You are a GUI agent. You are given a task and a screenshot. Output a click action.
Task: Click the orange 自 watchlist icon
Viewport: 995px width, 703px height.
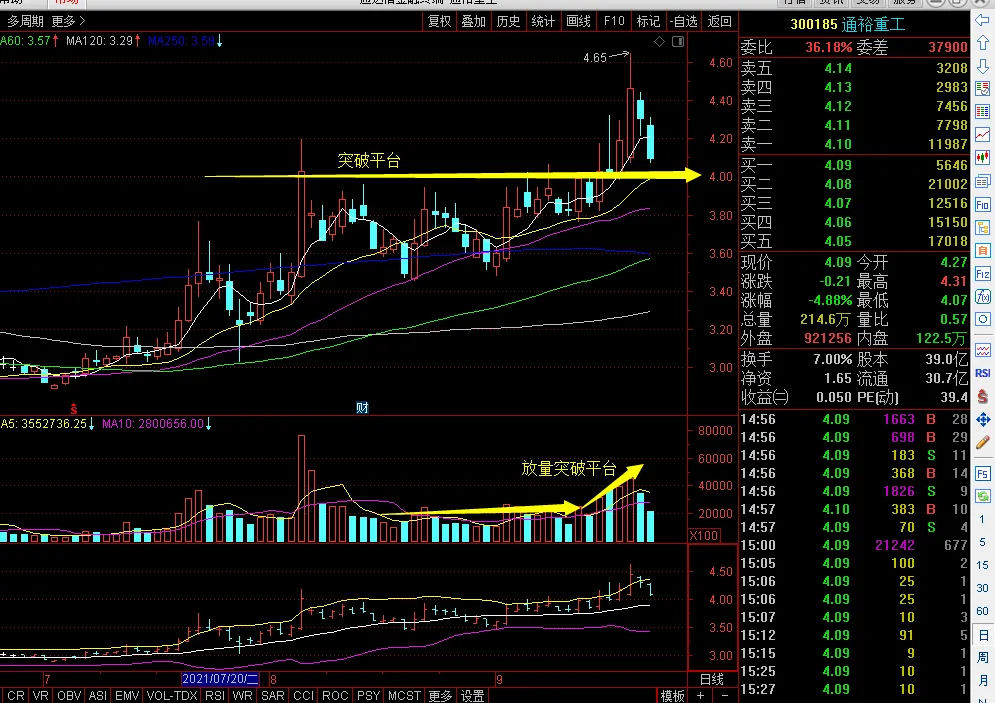coord(982,250)
